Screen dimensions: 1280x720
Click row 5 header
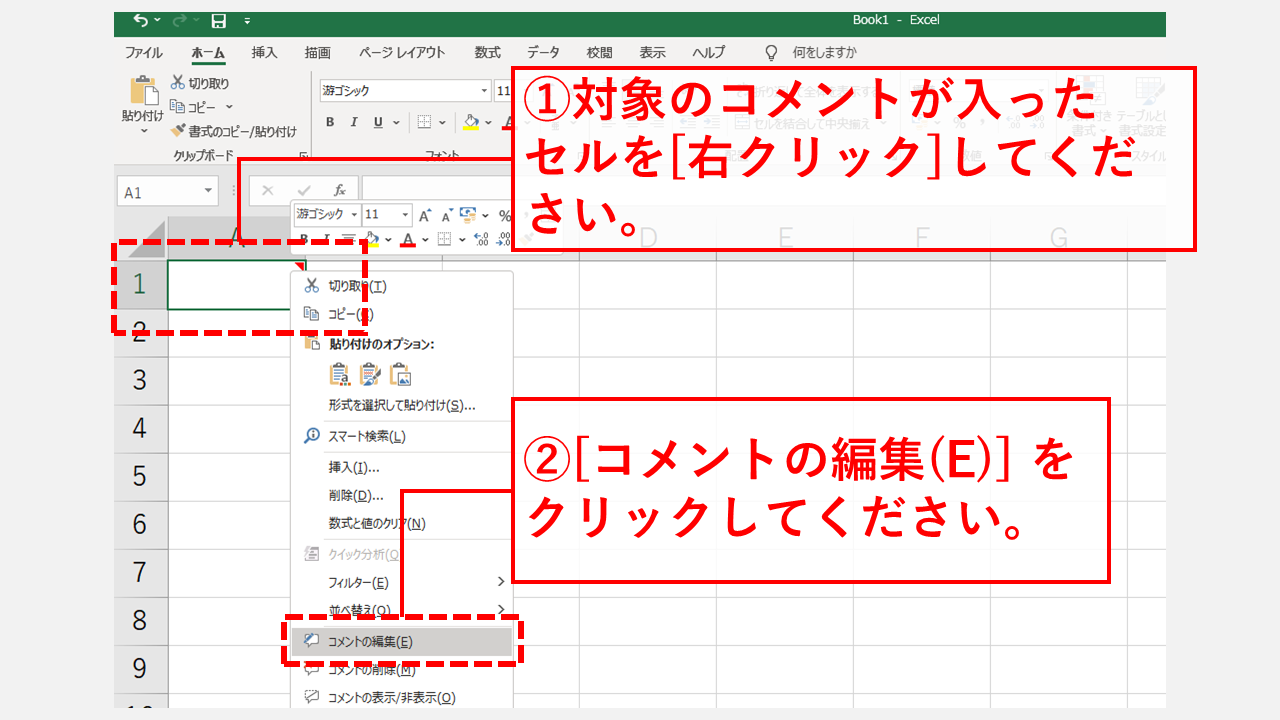pos(140,476)
